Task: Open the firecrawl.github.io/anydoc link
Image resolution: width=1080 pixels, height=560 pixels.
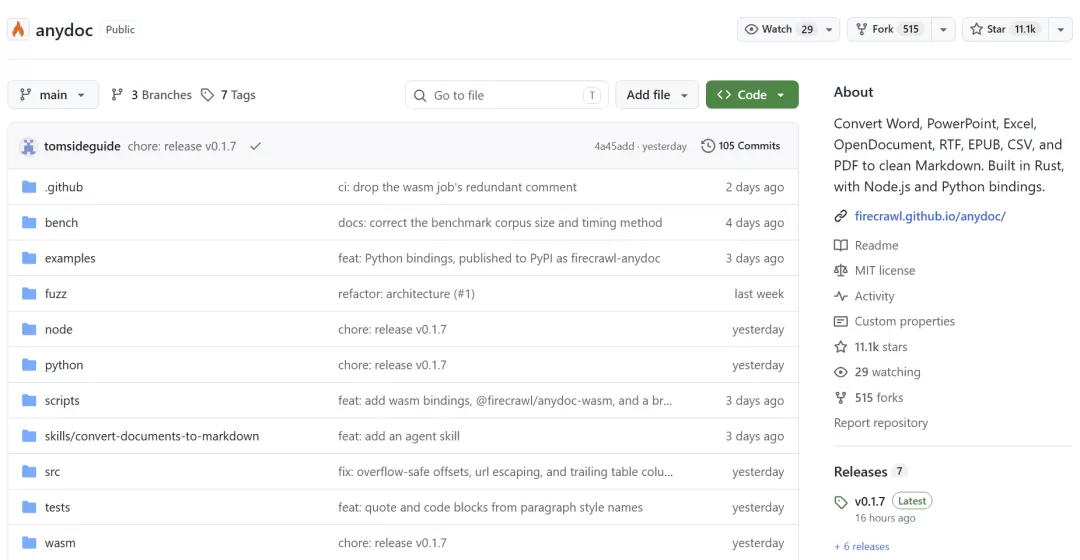Action: (x=930, y=216)
